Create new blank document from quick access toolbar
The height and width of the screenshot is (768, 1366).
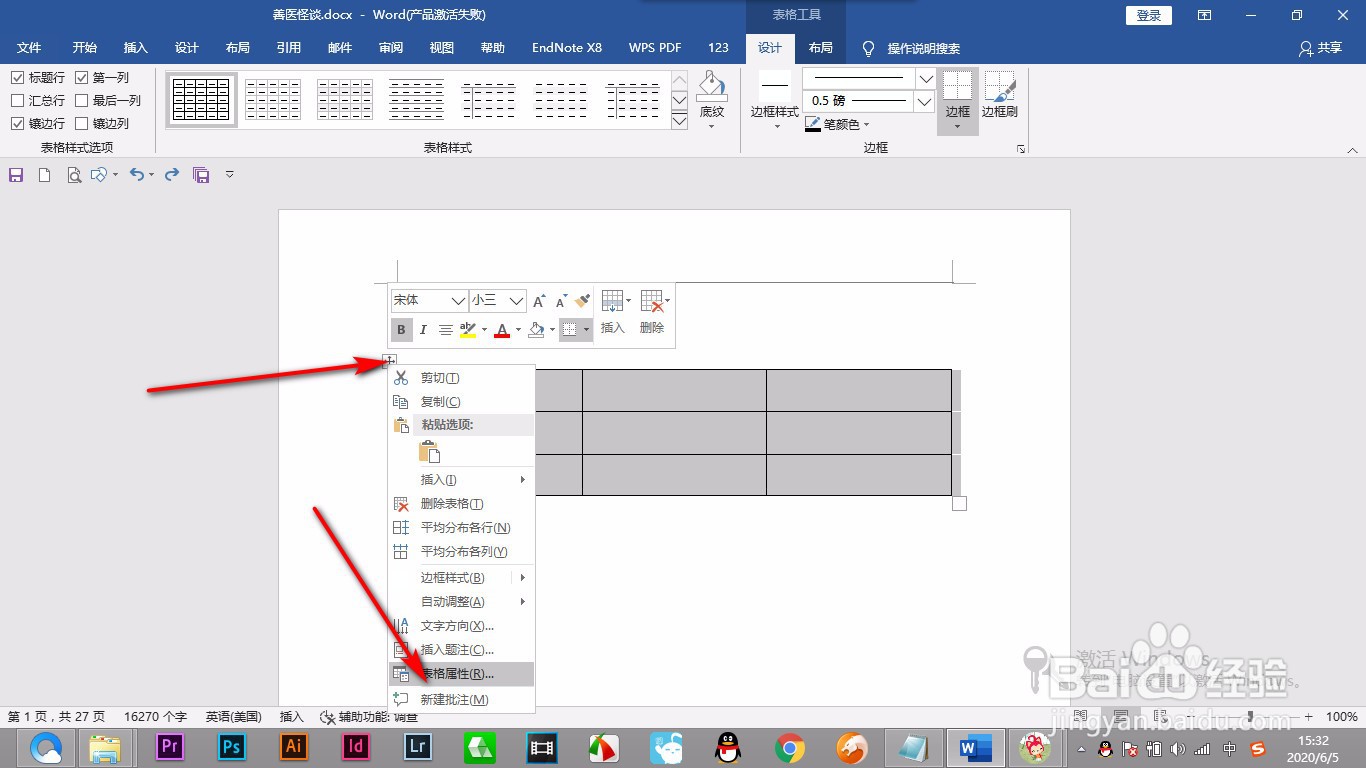click(x=44, y=175)
